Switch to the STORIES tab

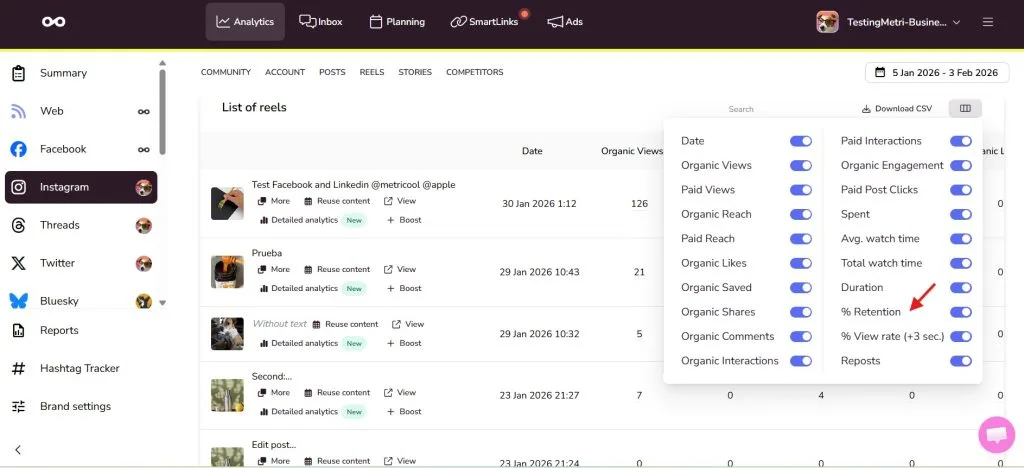(415, 73)
